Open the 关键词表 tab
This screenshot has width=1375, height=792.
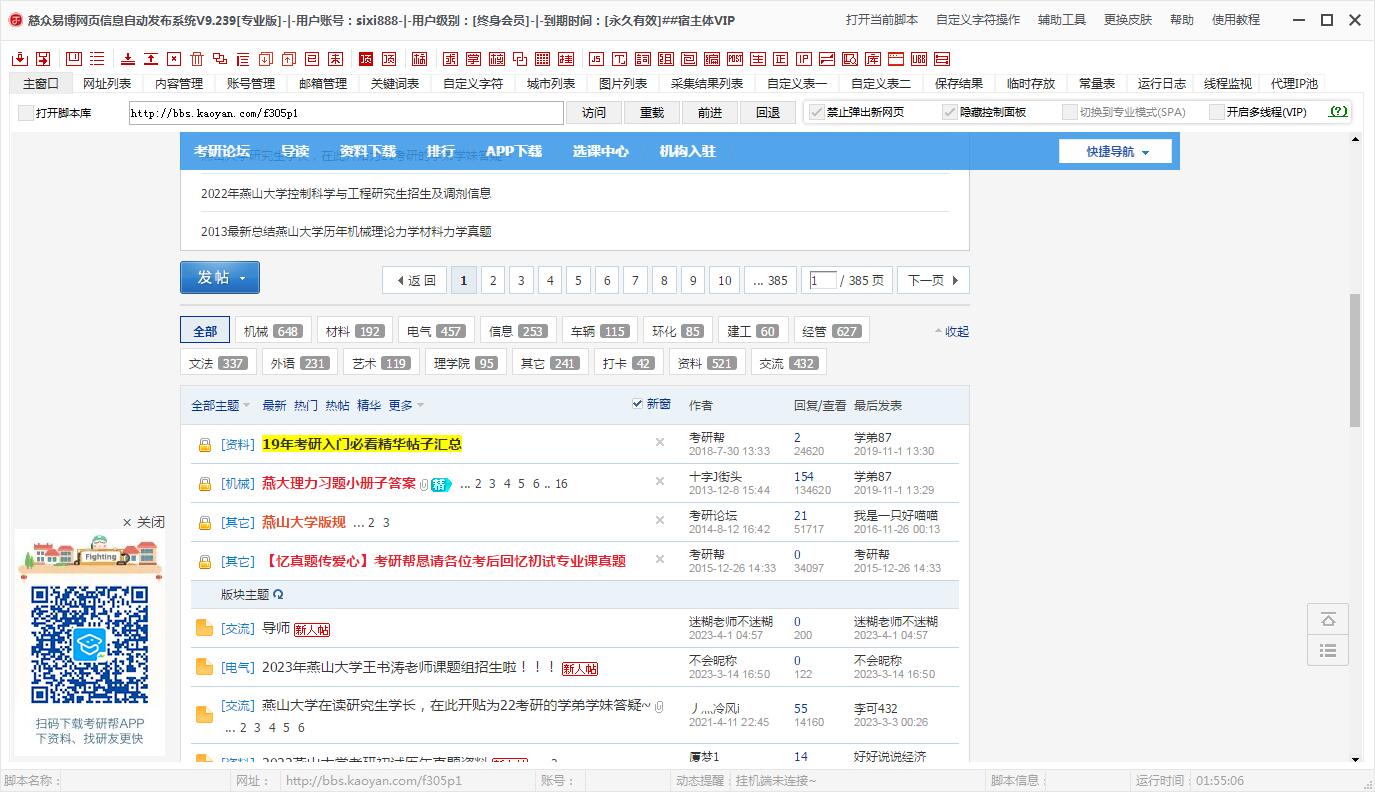point(395,84)
